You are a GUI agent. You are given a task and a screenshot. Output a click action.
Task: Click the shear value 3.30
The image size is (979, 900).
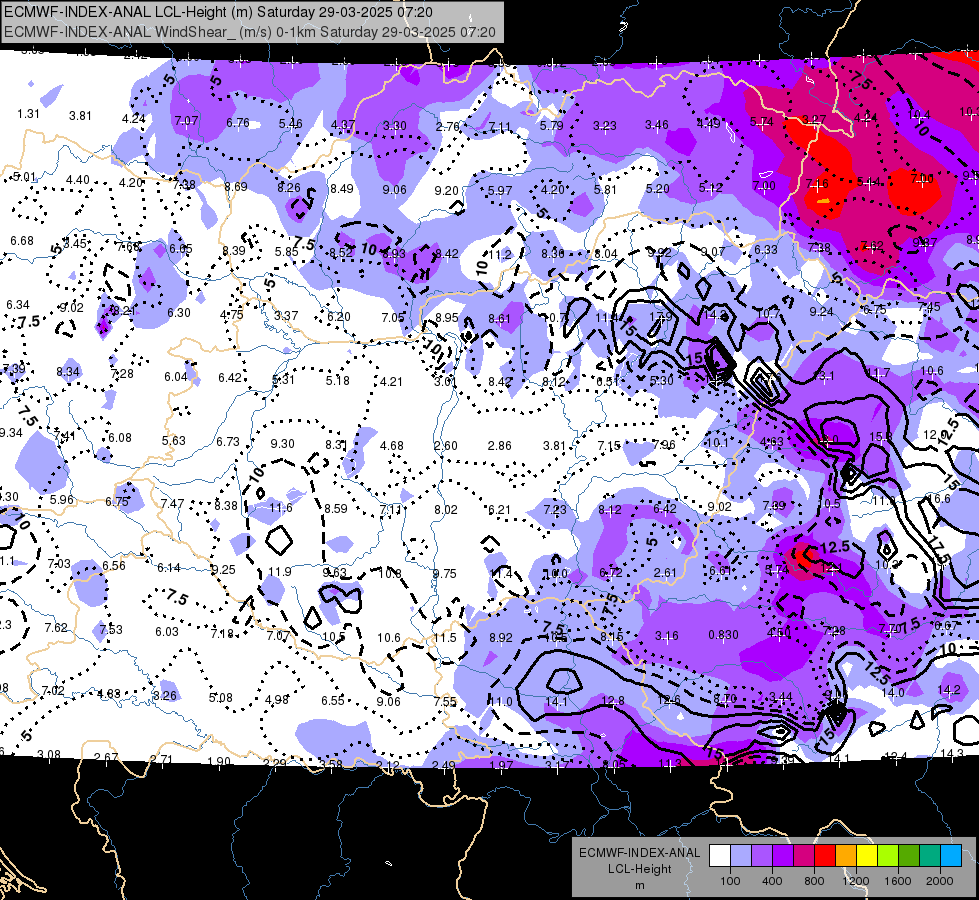395,126
